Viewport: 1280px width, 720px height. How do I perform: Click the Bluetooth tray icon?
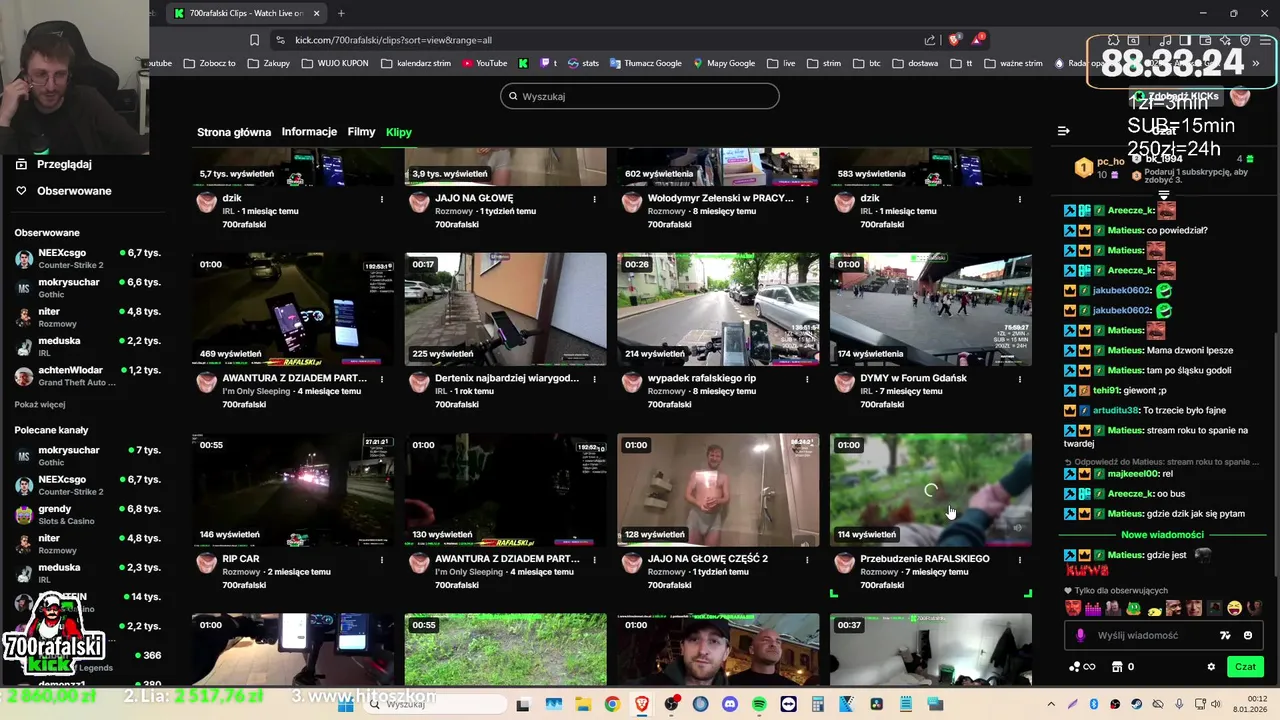pyautogui.click(x=1093, y=705)
